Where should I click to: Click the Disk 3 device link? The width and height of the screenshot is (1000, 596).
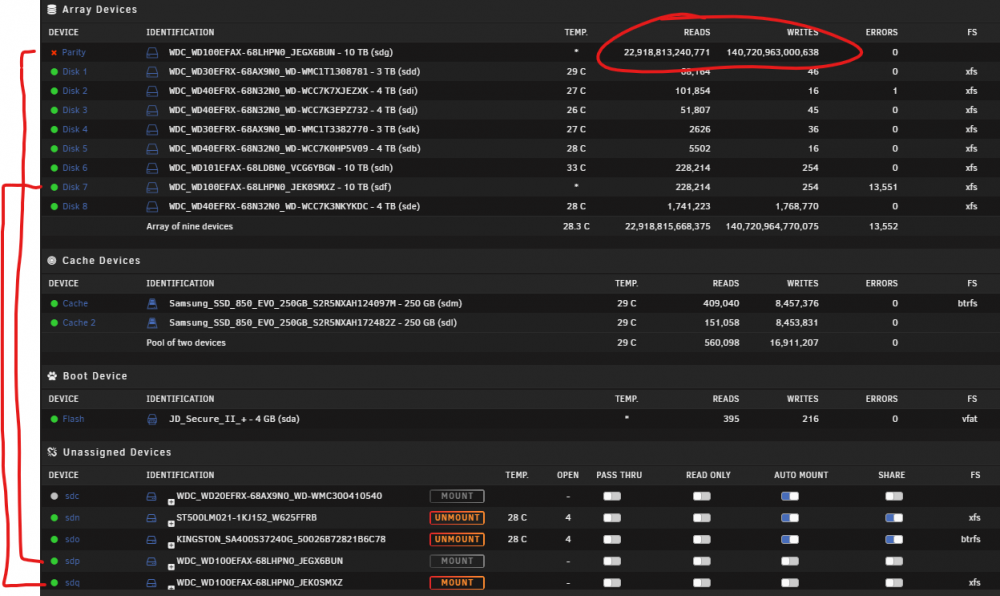pos(75,110)
